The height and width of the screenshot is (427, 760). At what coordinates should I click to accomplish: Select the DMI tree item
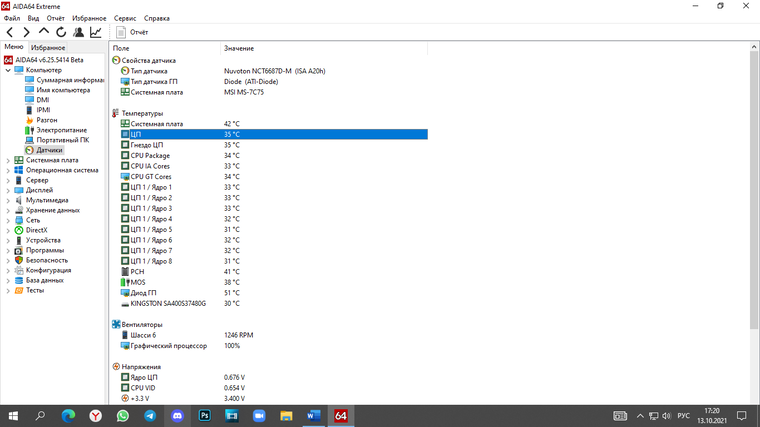[37, 100]
